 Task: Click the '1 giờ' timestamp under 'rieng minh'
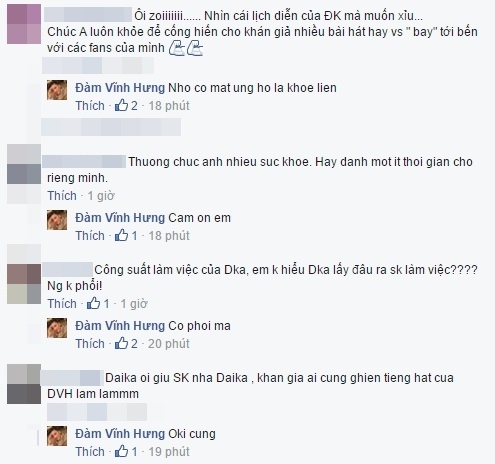[101, 196]
